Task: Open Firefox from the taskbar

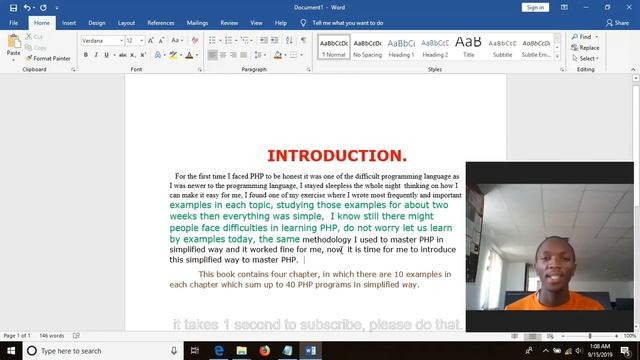Action: click(264, 351)
